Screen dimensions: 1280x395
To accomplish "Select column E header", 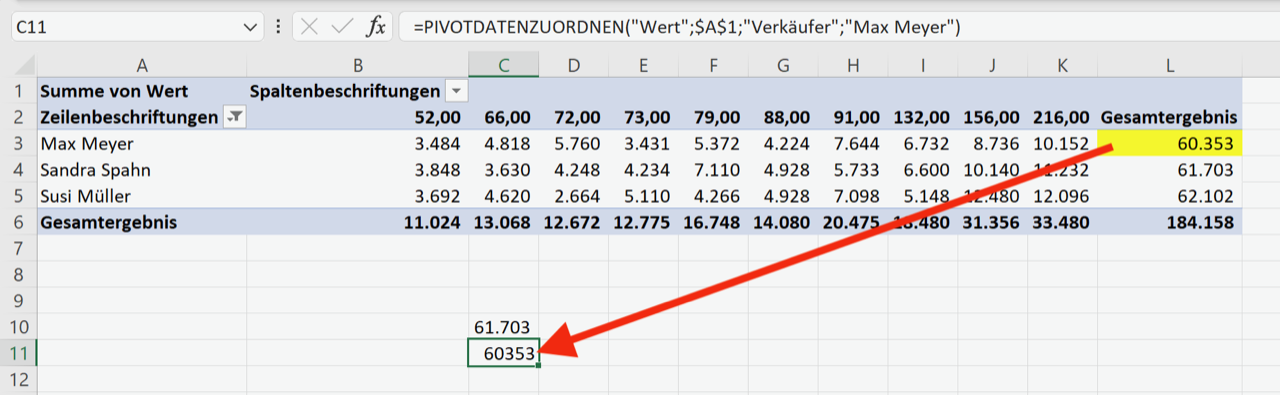I will 644,65.
